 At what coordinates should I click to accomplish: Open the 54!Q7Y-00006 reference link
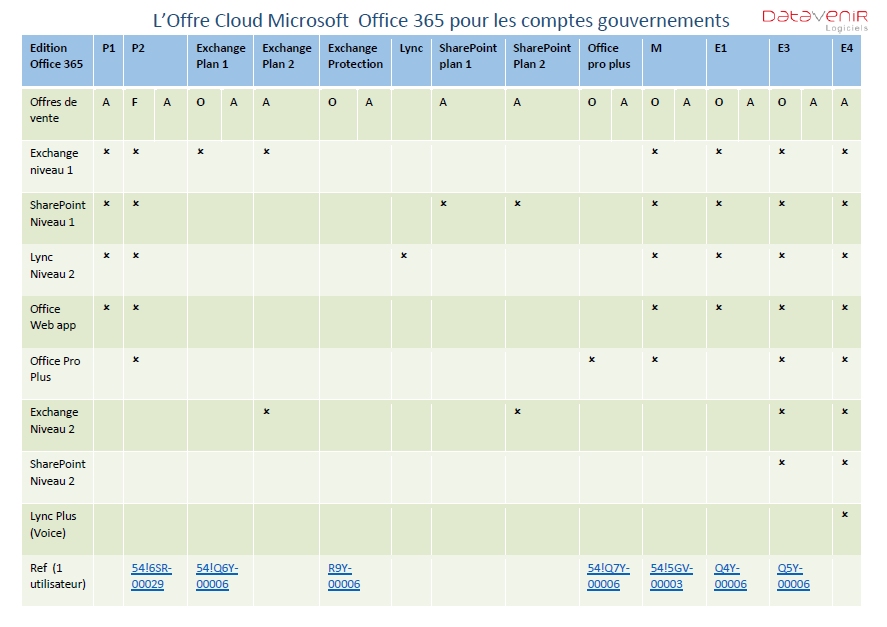click(608, 576)
